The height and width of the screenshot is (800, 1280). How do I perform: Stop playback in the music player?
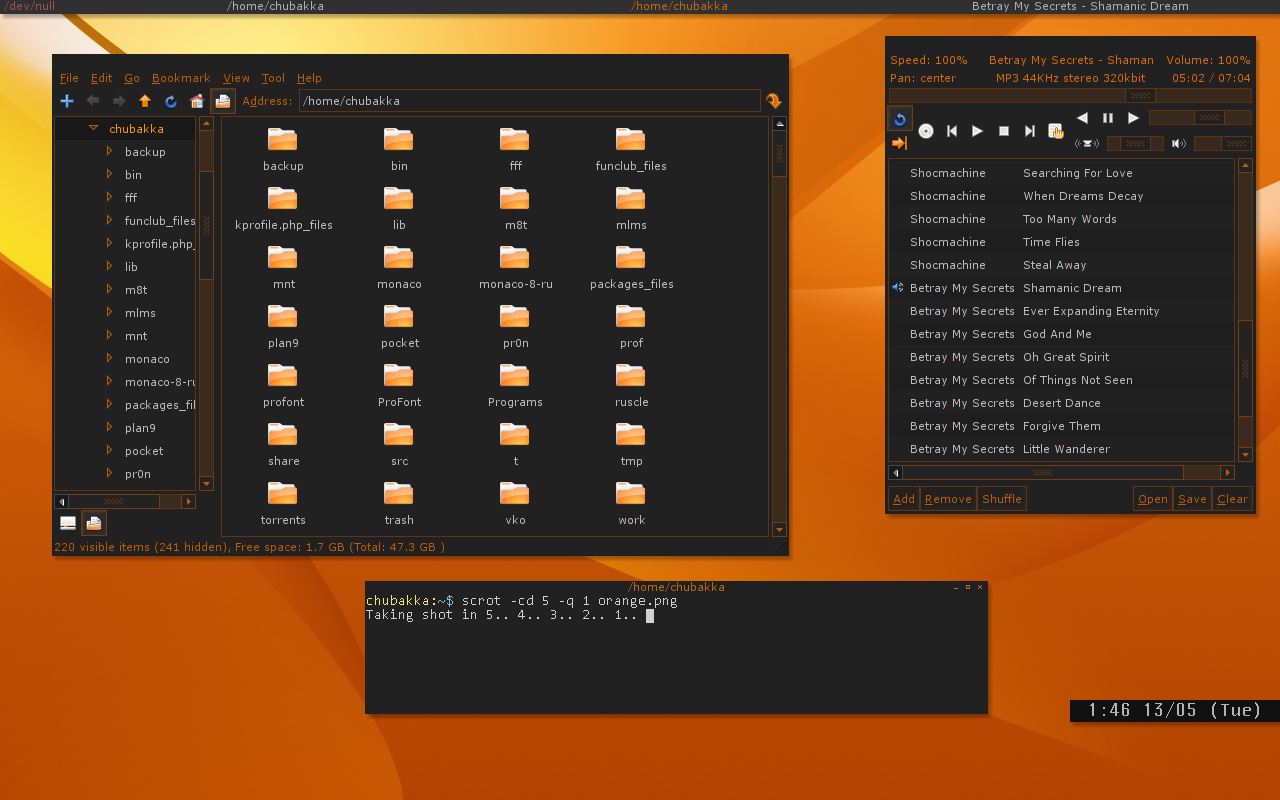[1004, 131]
